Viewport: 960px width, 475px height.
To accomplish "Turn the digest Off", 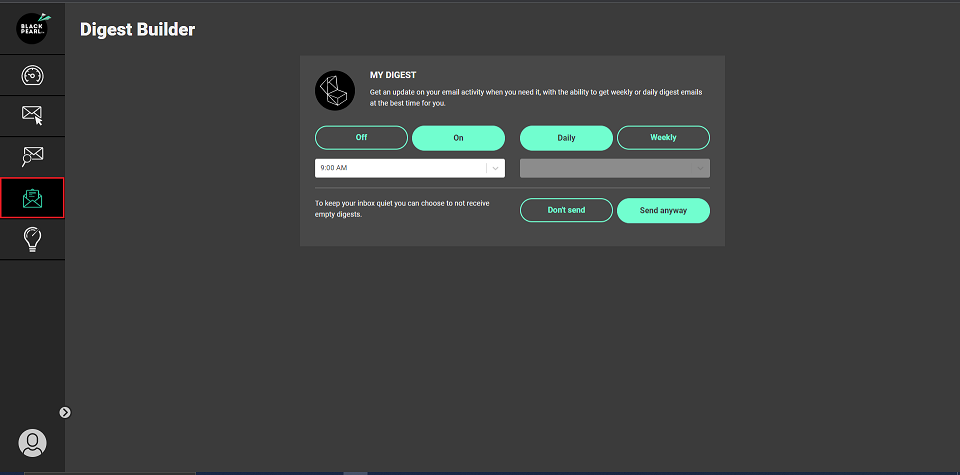I will coord(361,138).
